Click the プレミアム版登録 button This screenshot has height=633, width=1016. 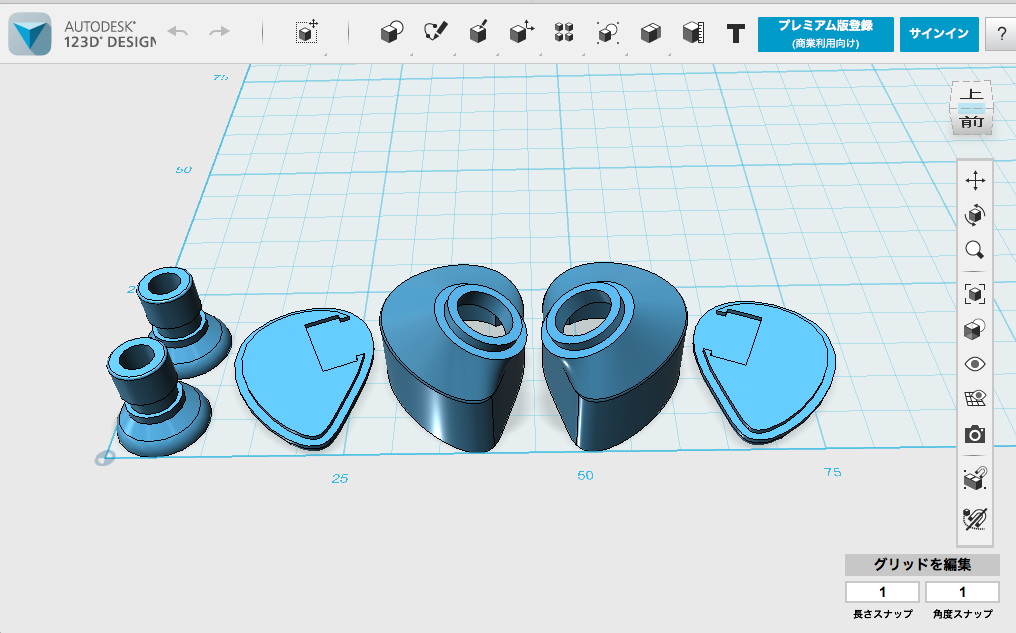pos(826,34)
